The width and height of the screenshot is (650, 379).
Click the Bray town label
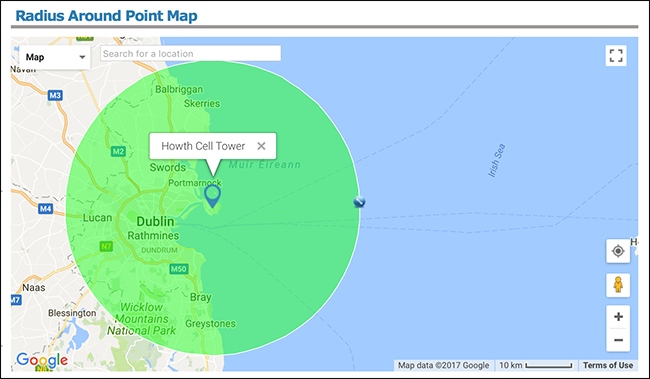coord(201,297)
